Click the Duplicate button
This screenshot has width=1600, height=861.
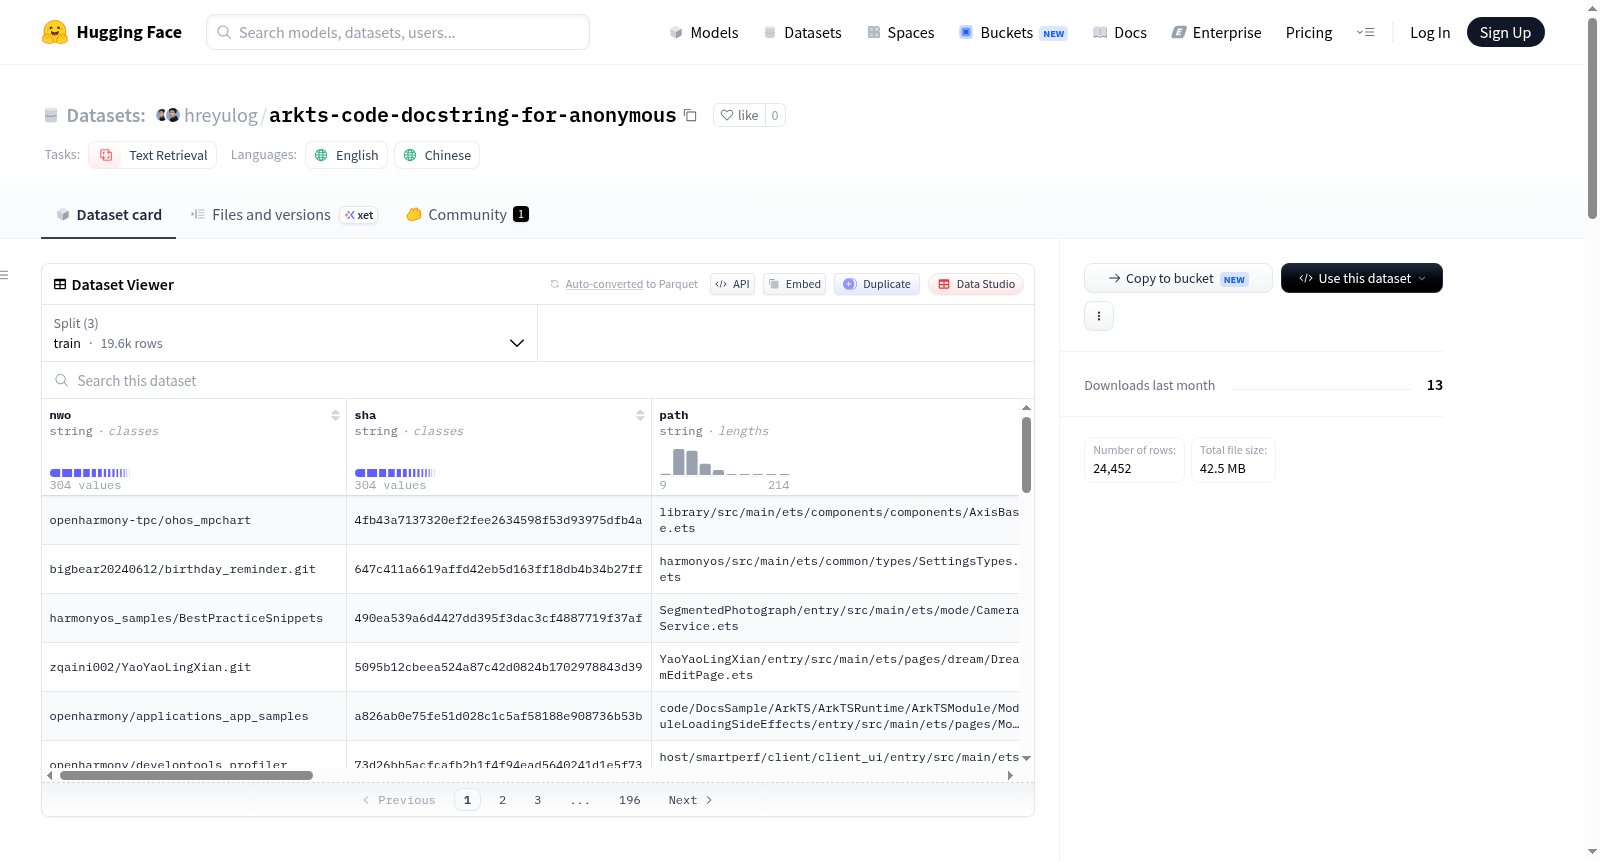(x=877, y=284)
